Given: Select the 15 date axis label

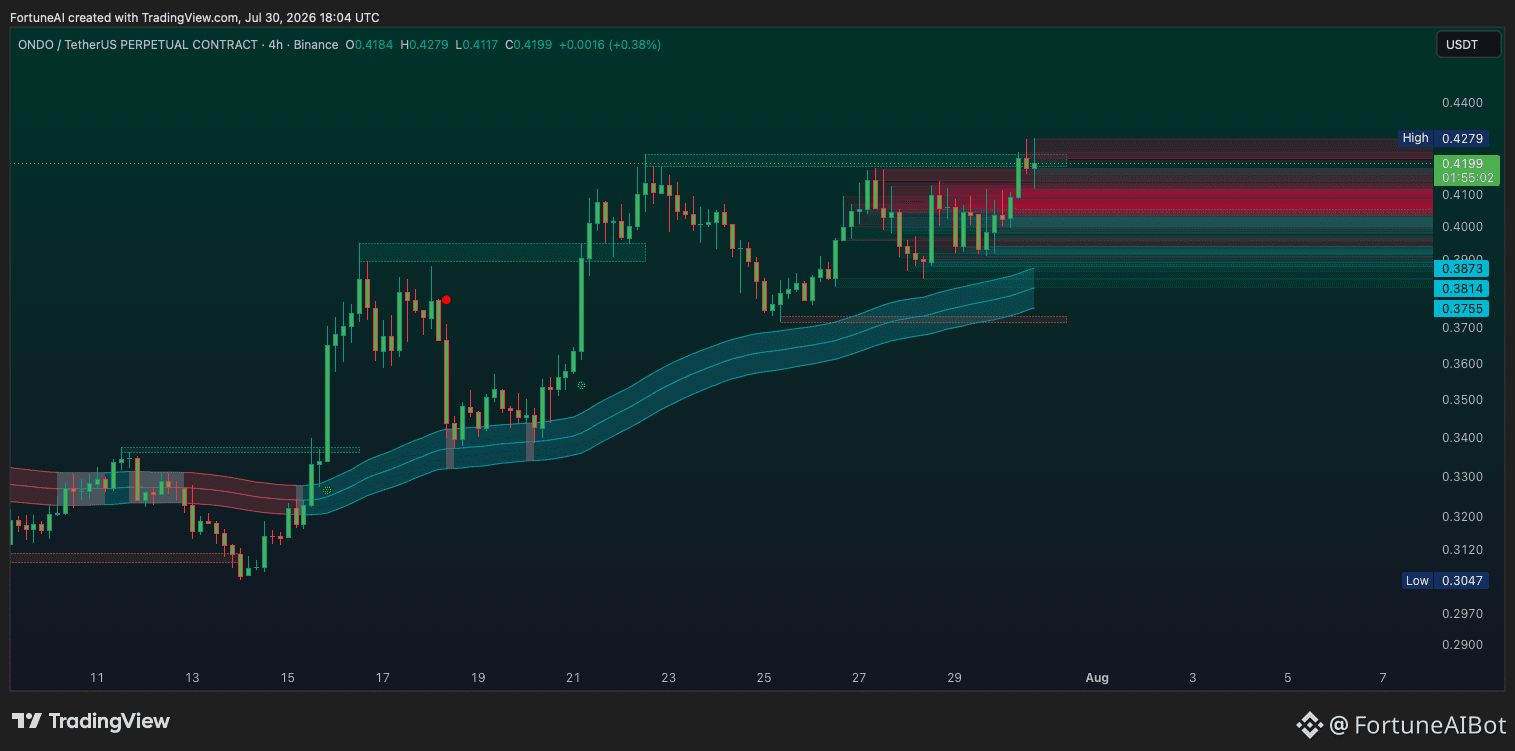Looking at the screenshot, I should (x=288, y=677).
